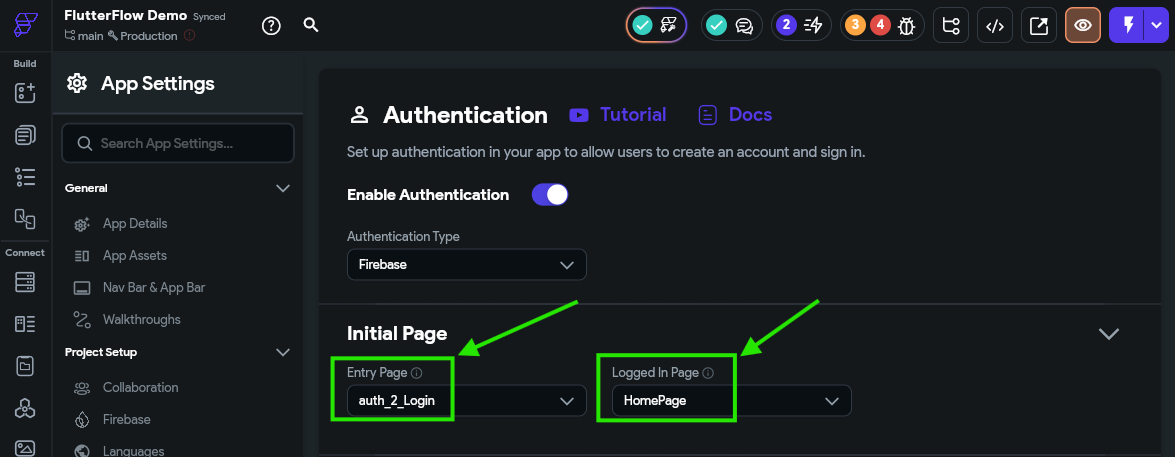
Task: Open App Assets settings
Action: pyautogui.click(x=135, y=255)
